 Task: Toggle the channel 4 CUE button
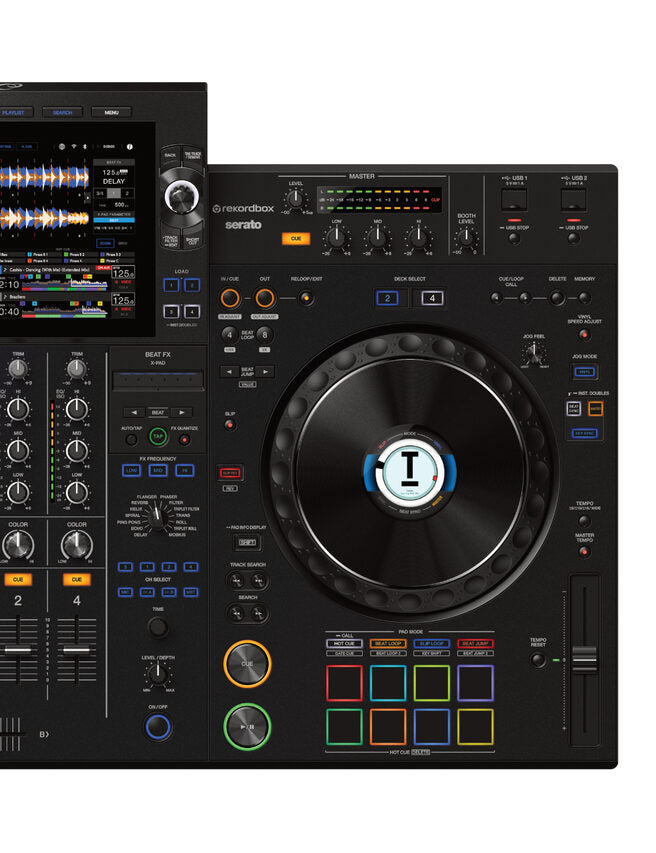pyautogui.click(x=77, y=579)
